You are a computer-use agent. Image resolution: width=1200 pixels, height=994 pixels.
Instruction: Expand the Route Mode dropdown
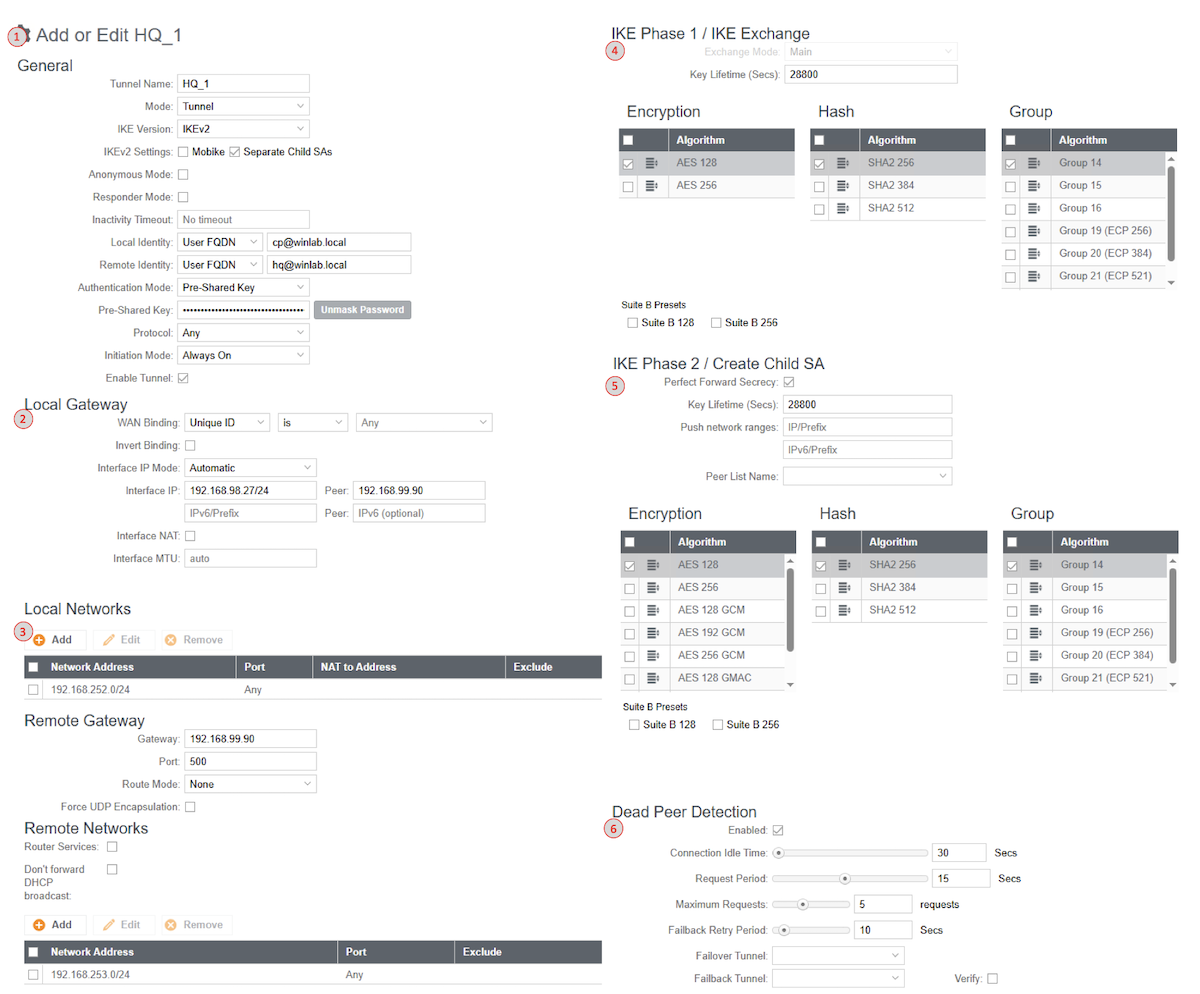pos(250,783)
